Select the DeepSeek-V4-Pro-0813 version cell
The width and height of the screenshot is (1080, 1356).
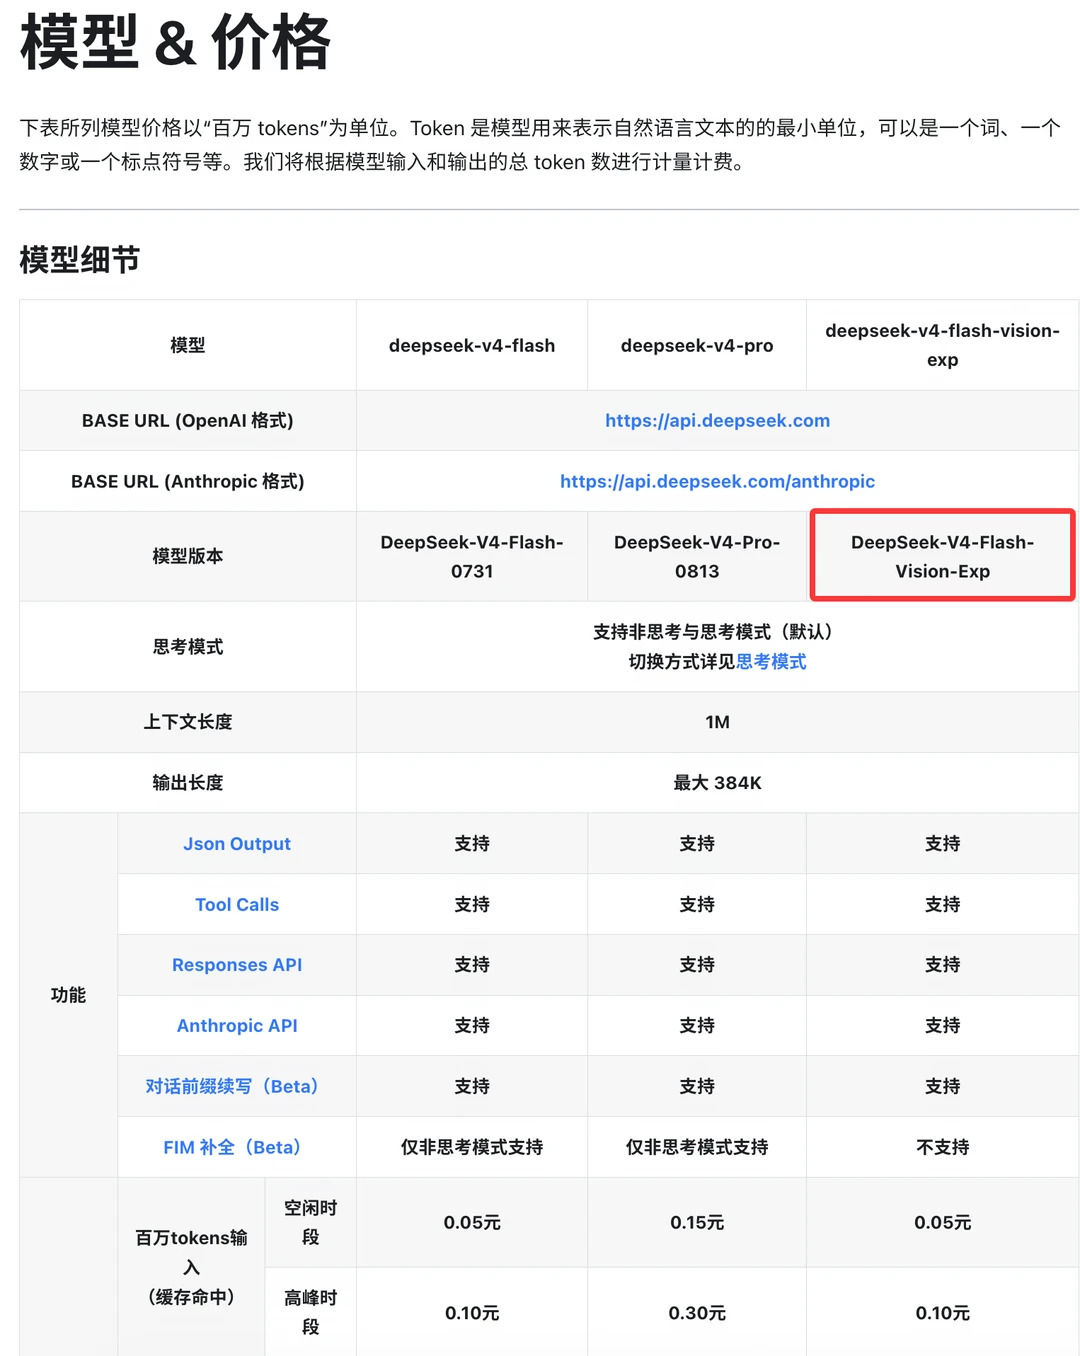pyautogui.click(x=697, y=557)
